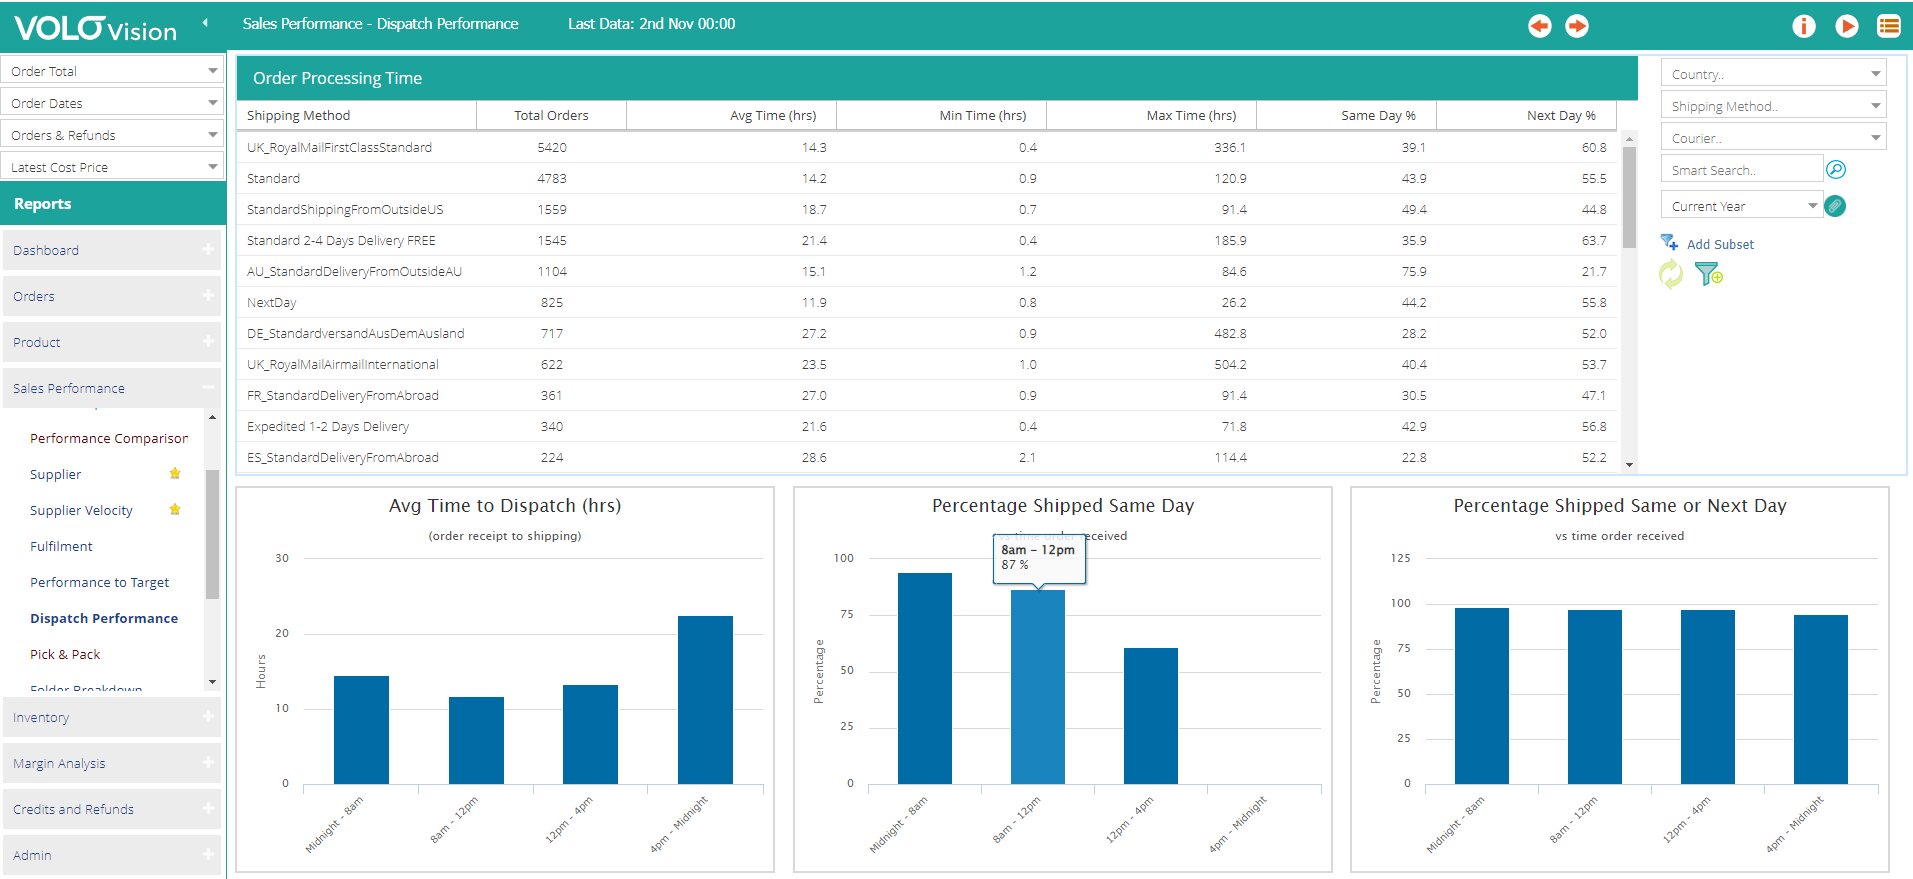The image size is (1913, 879).
Task: Click the order table vertical scrollbar thumb
Action: tap(1629, 190)
